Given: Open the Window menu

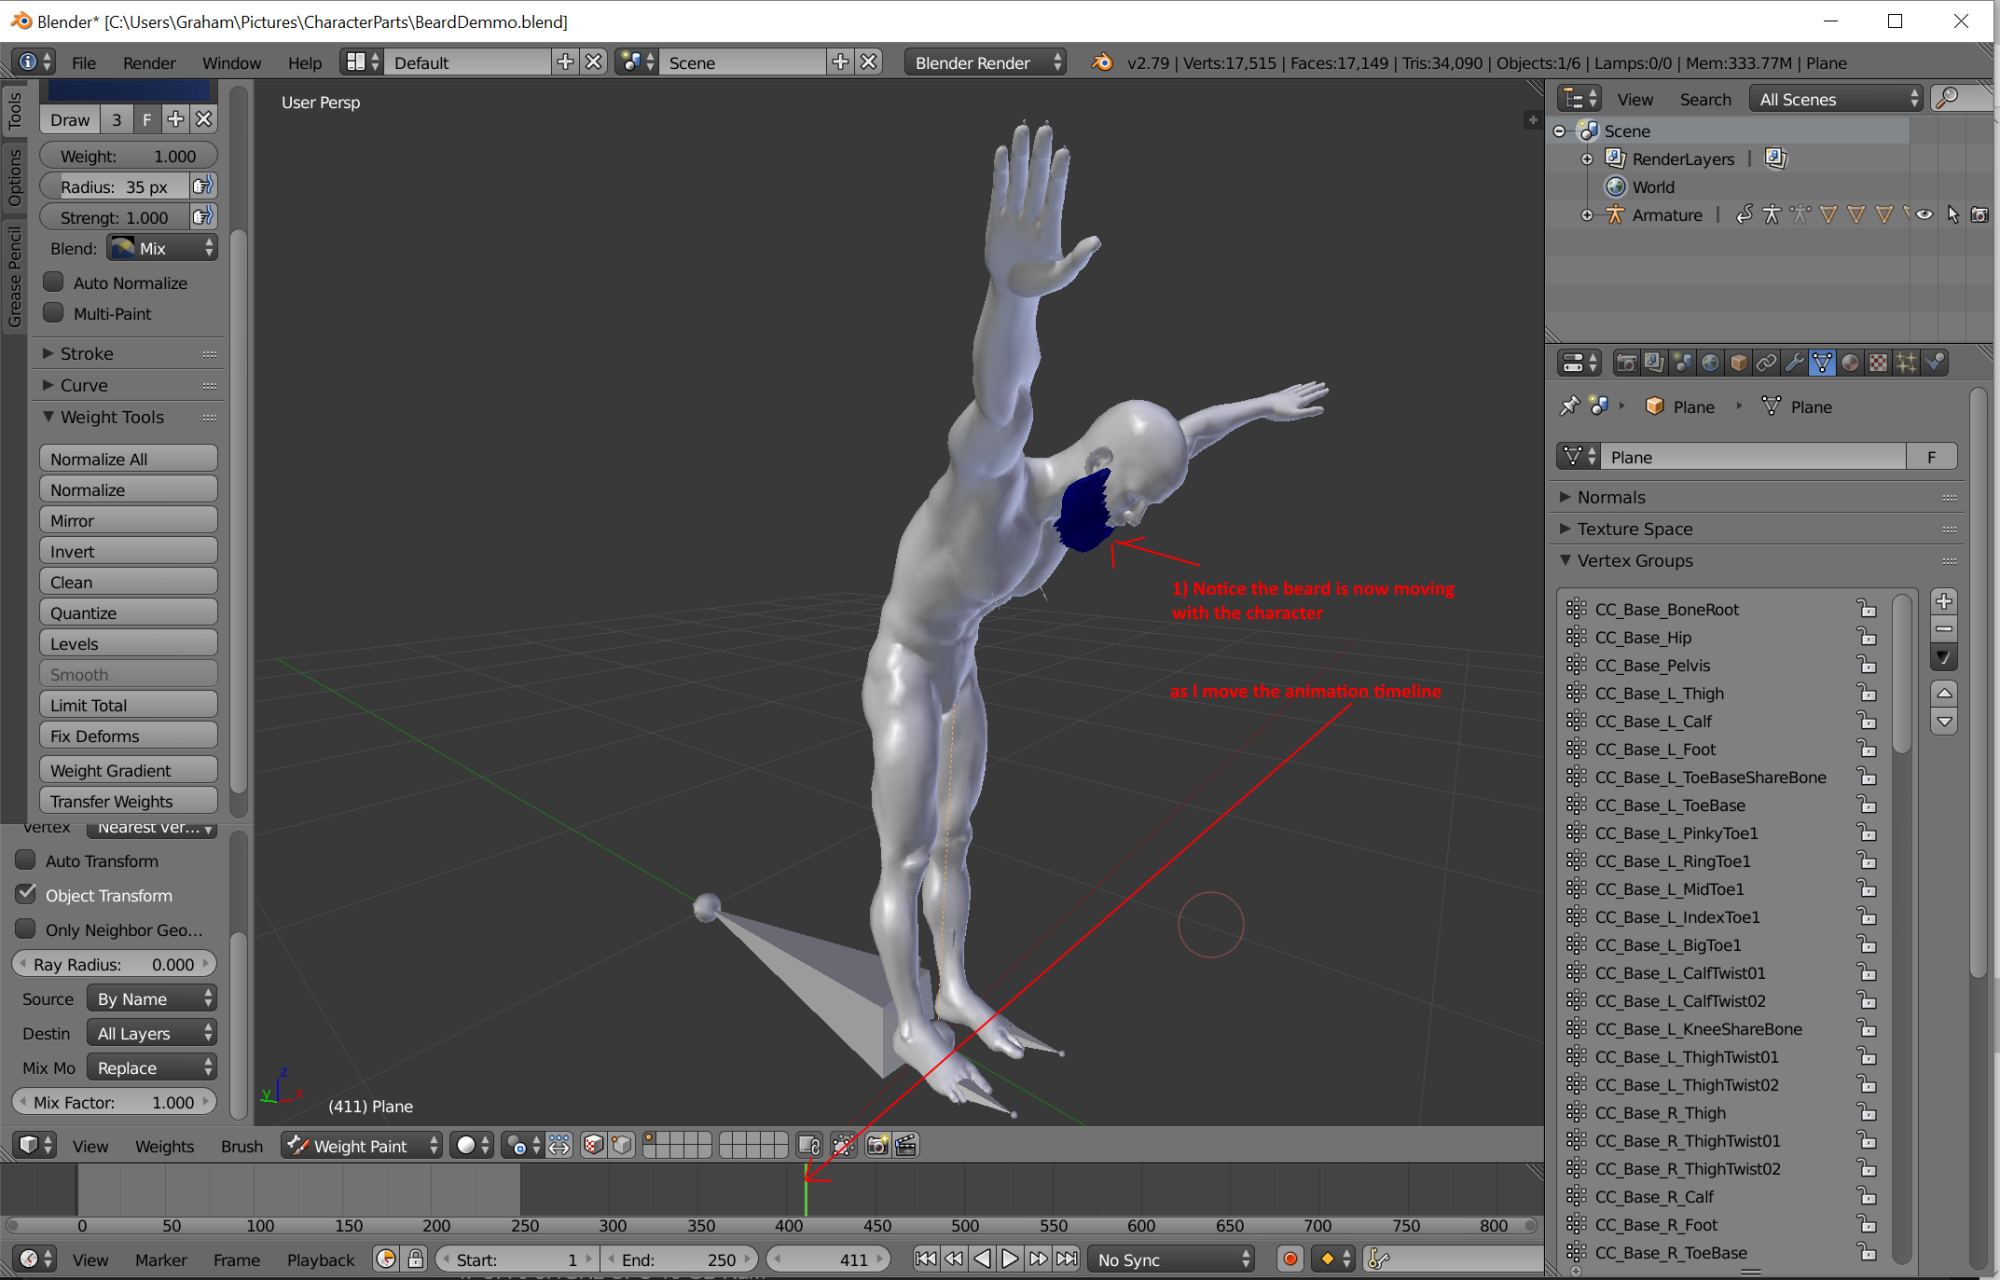Looking at the screenshot, I should pyautogui.click(x=231, y=63).
